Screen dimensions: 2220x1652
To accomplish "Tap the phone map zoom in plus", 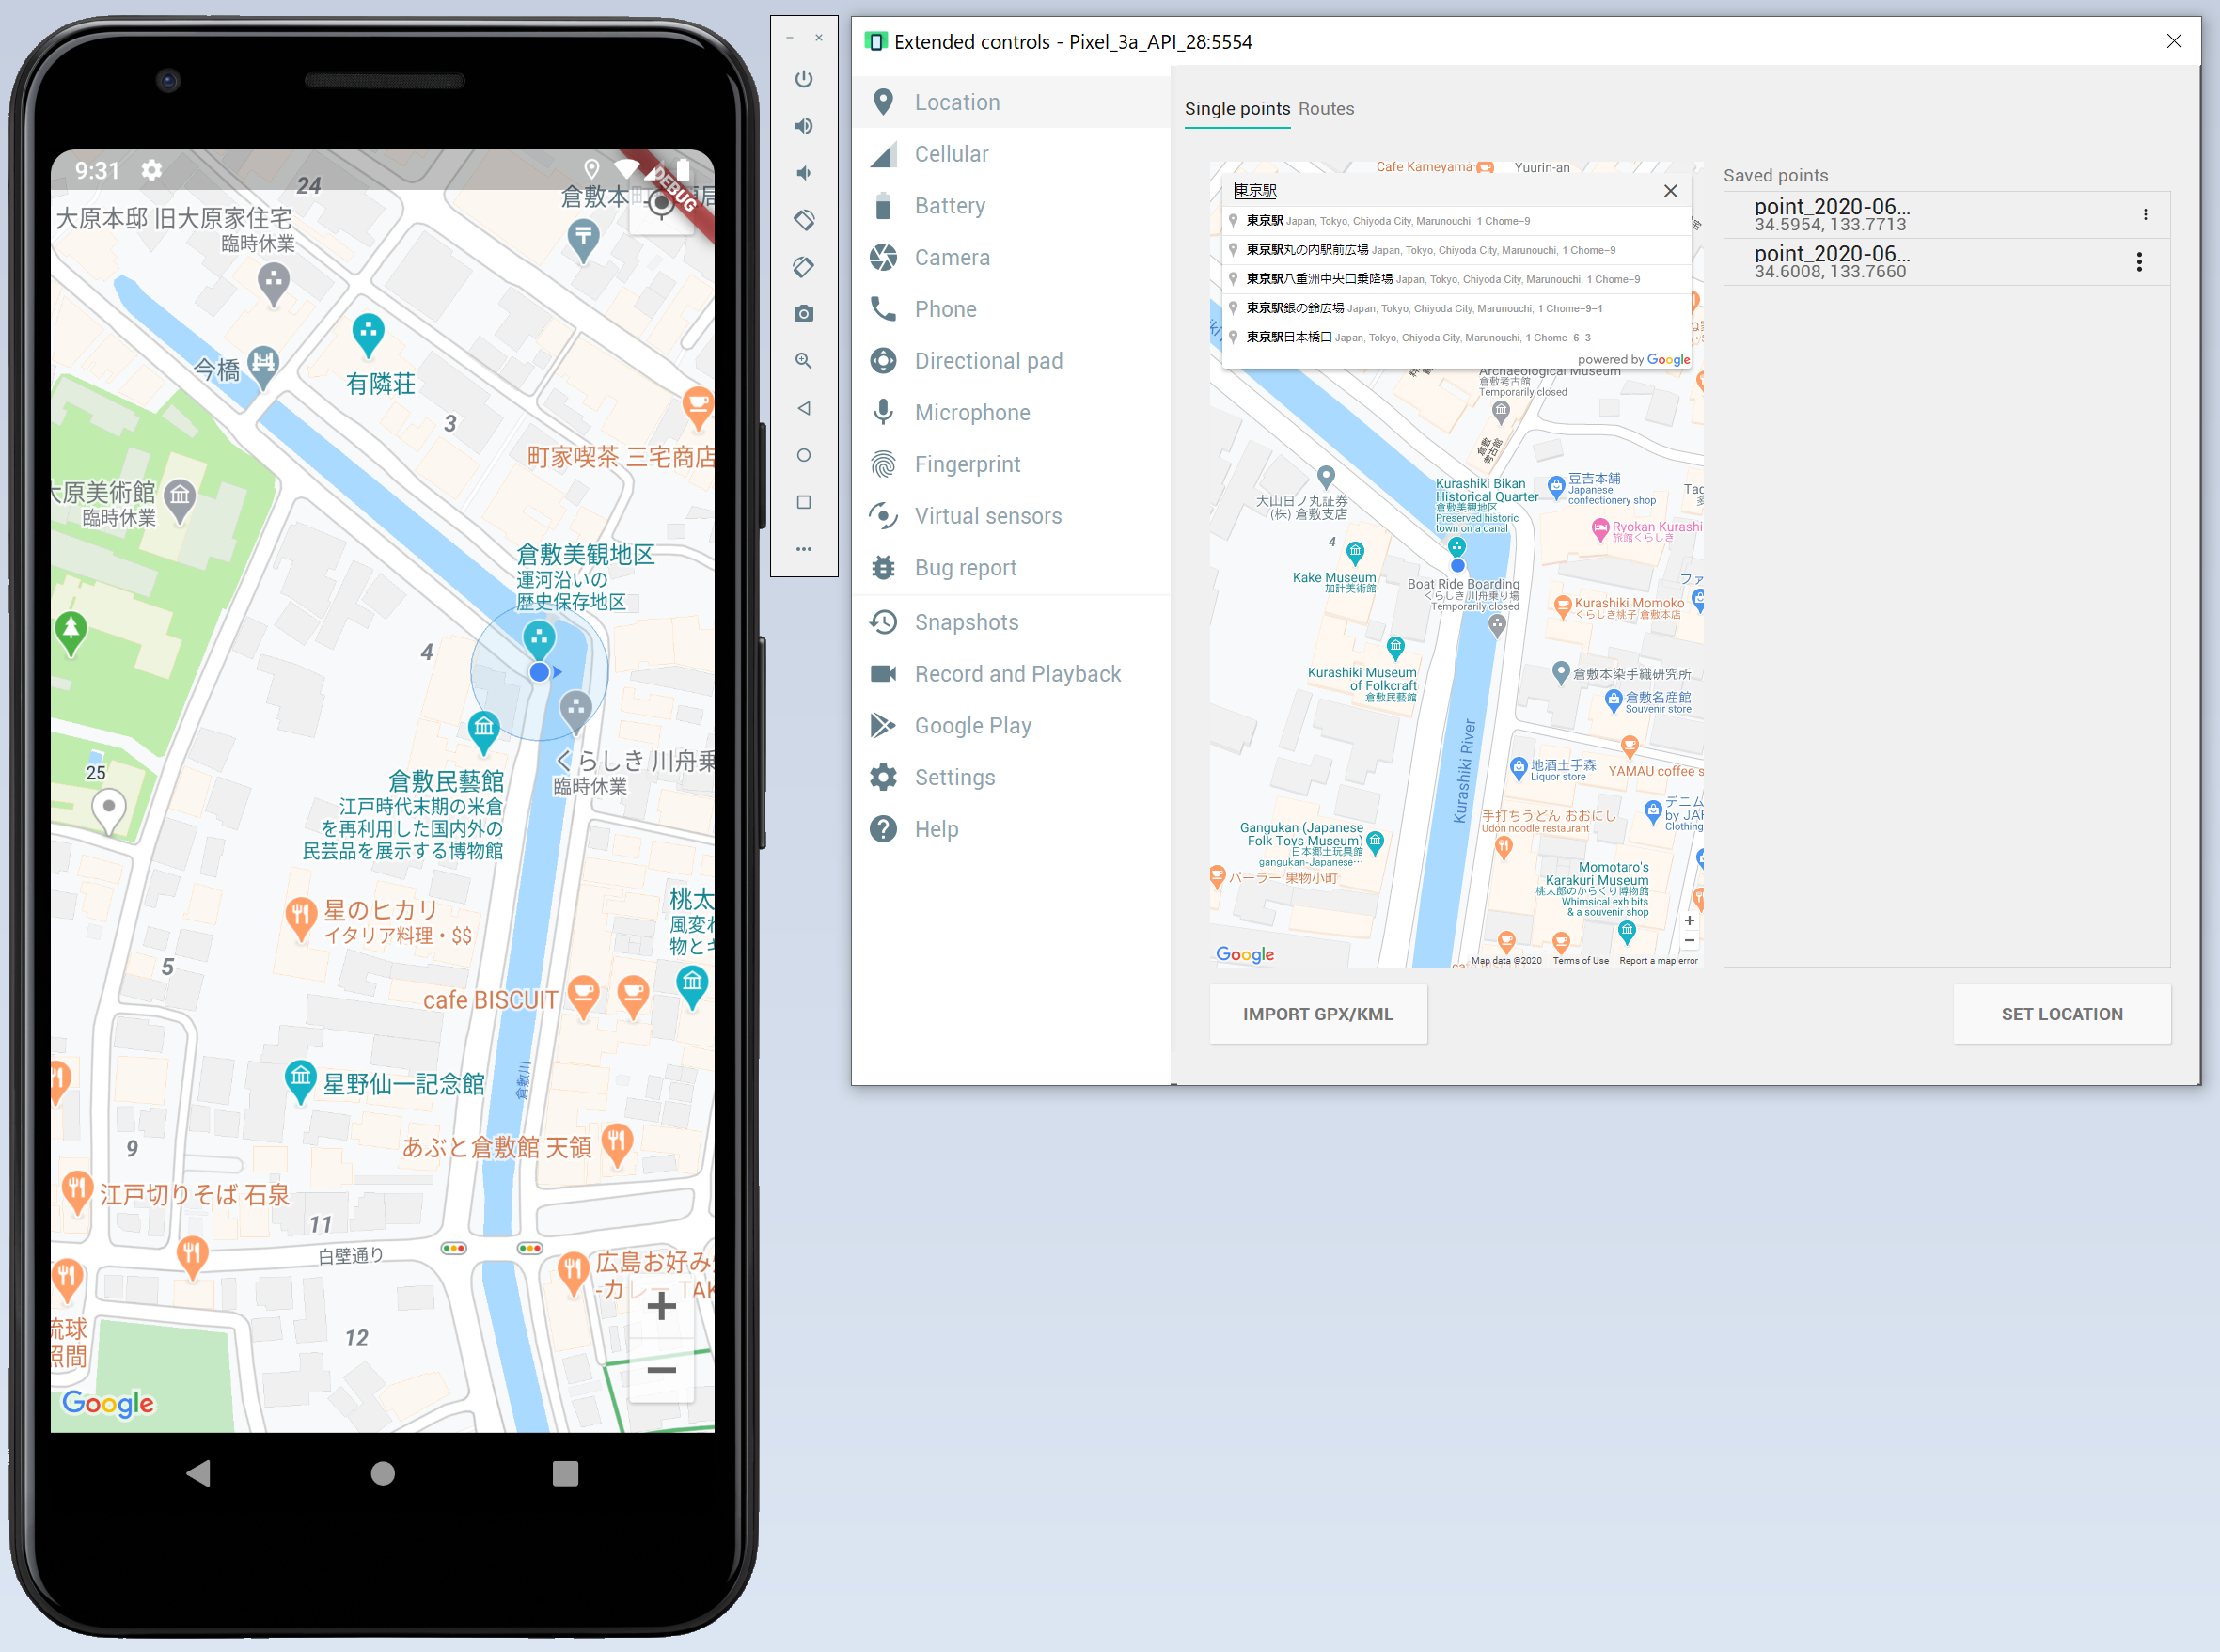I will coord(661,1306).
